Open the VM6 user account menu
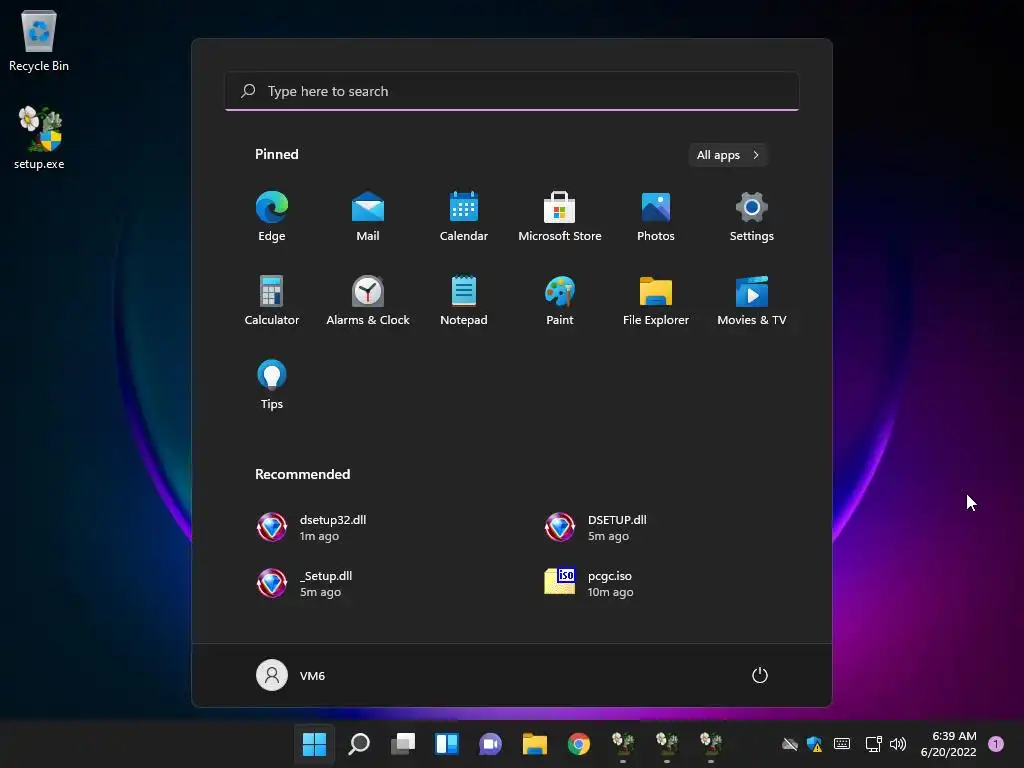Image resolution: width=1024 pixels, height=768 pixels. (x=291, y=675)
